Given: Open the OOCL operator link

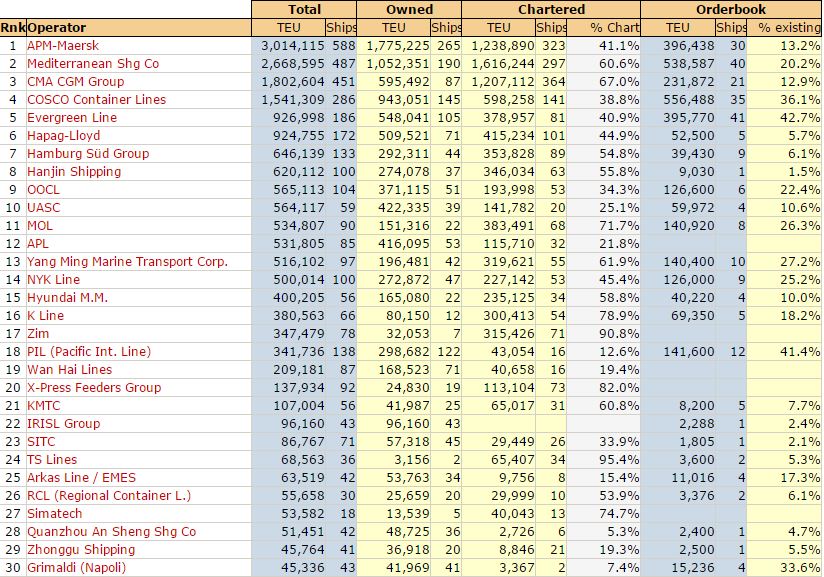Looking at the screenshot, I should tap(44, 190).
